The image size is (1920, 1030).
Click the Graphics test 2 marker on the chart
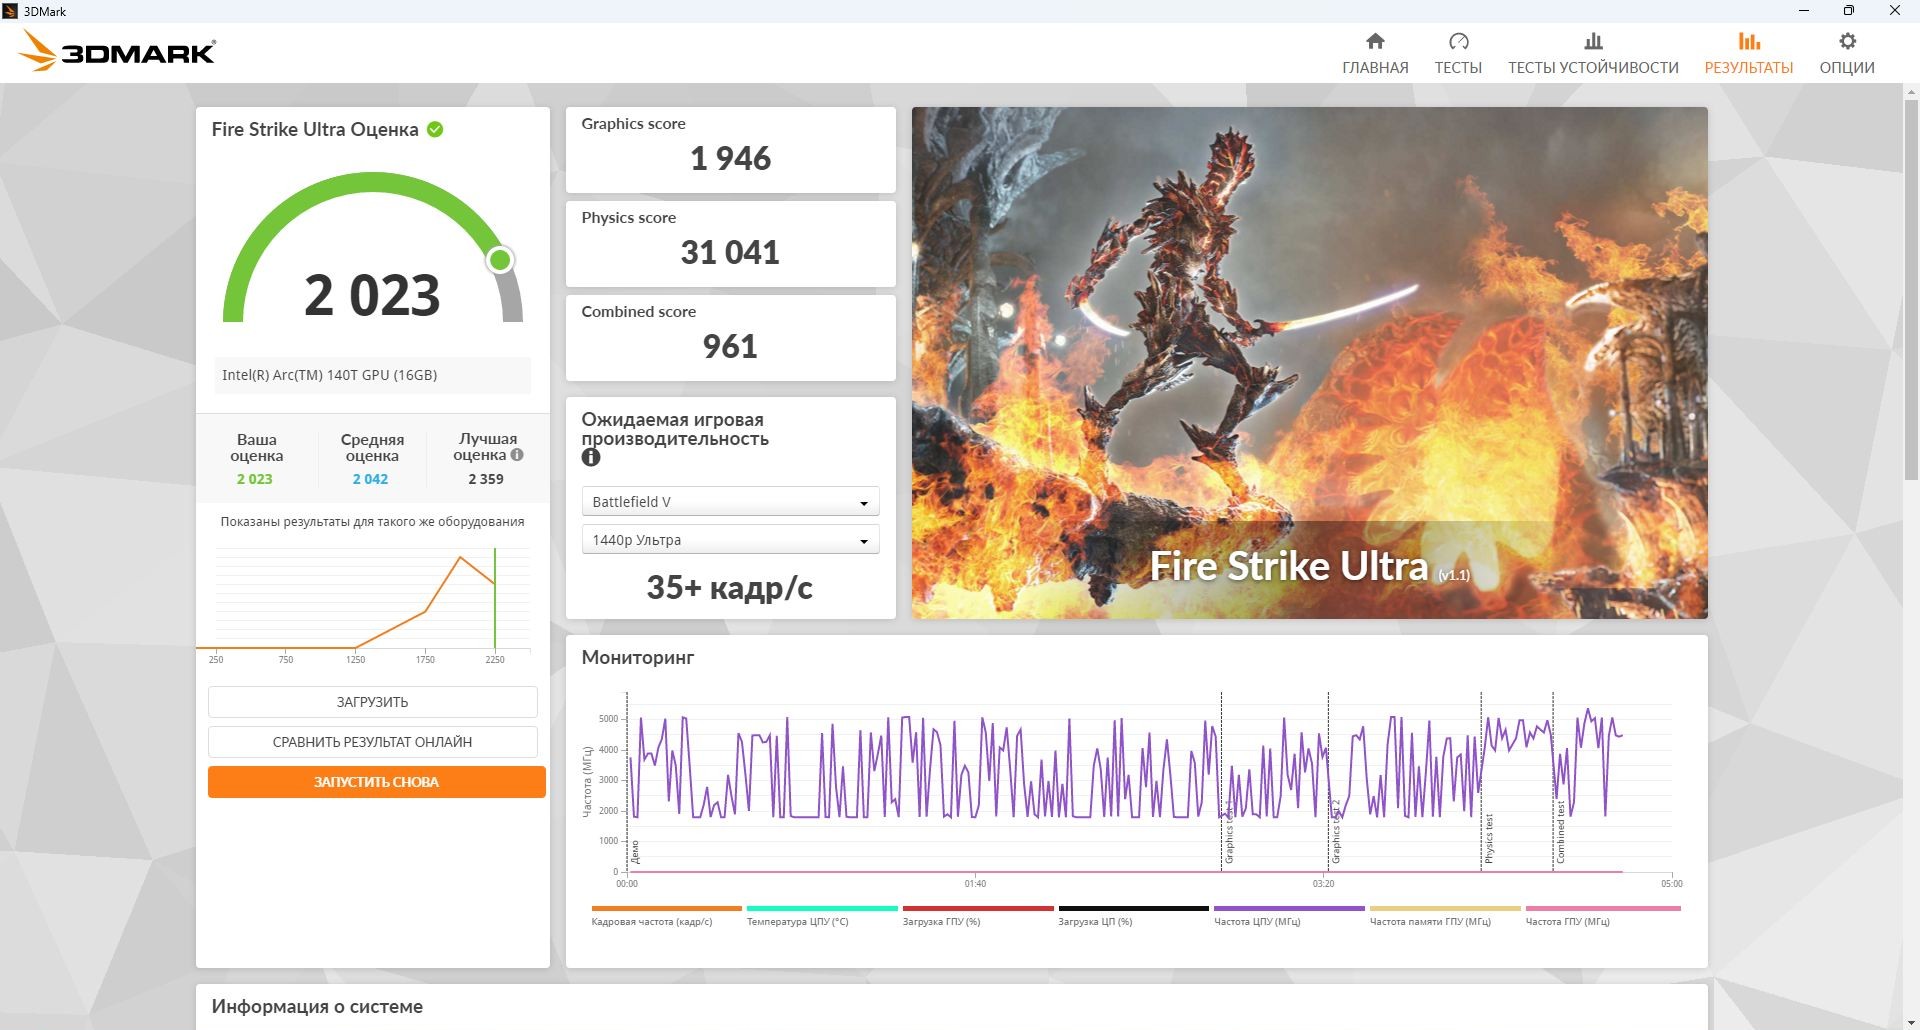pyautogui.click(x=1336, y=832)
